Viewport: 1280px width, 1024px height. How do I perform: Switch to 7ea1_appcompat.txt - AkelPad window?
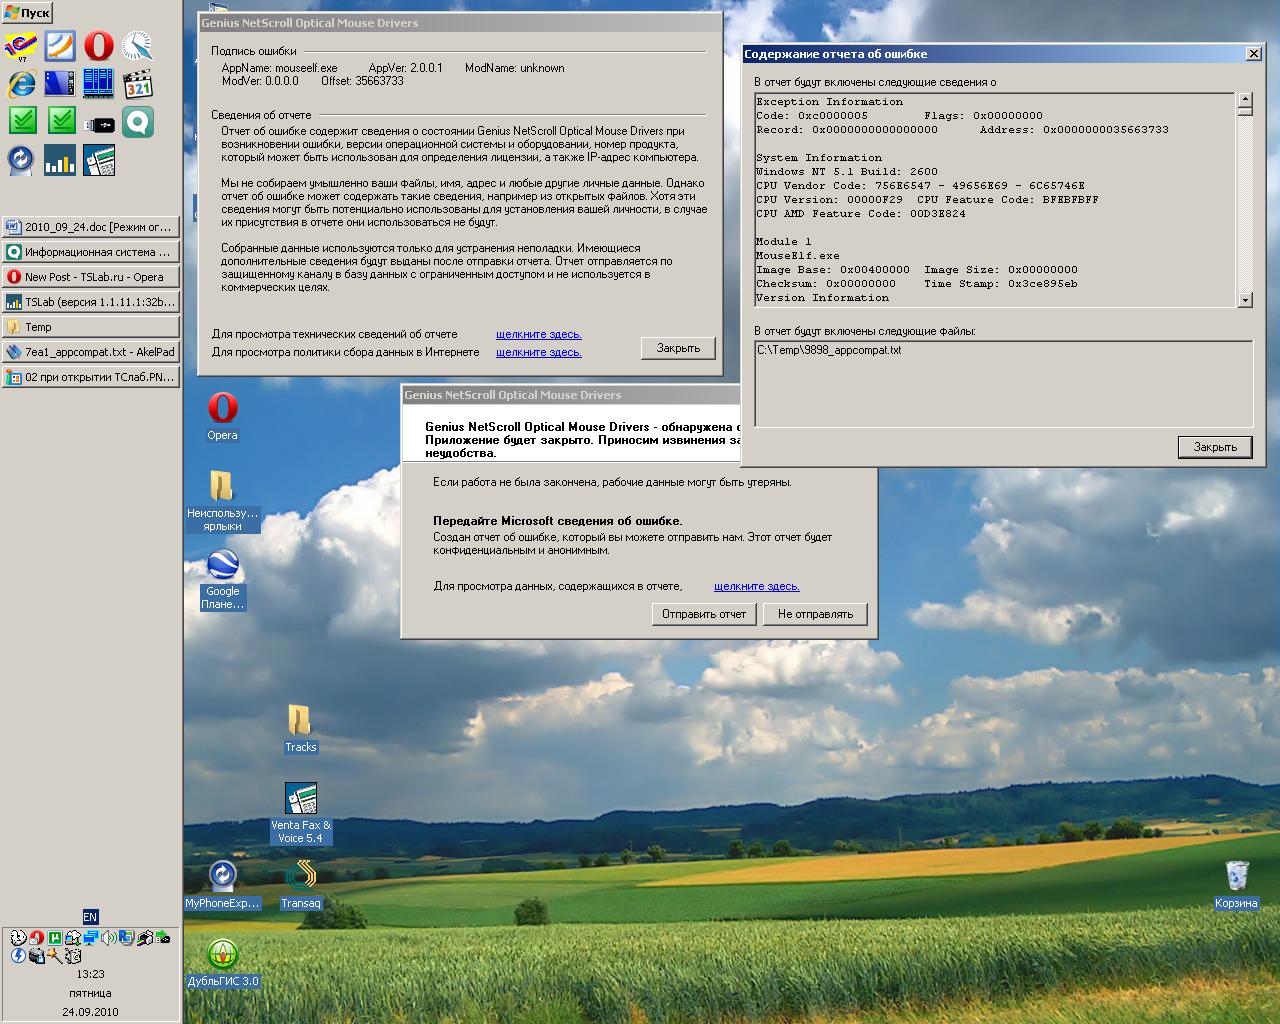91,352
